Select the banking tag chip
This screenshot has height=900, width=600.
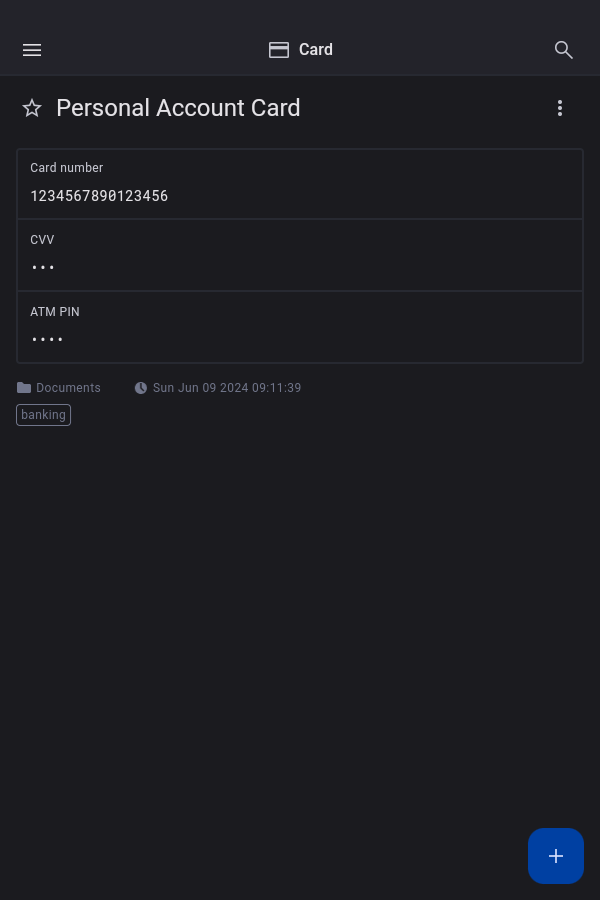click(x=44, y=415)
